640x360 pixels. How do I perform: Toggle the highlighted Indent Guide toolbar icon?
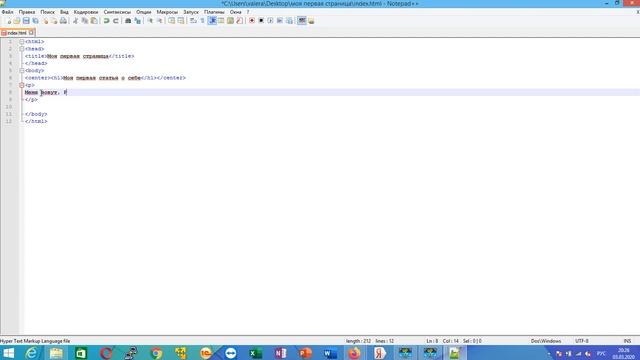212,20
